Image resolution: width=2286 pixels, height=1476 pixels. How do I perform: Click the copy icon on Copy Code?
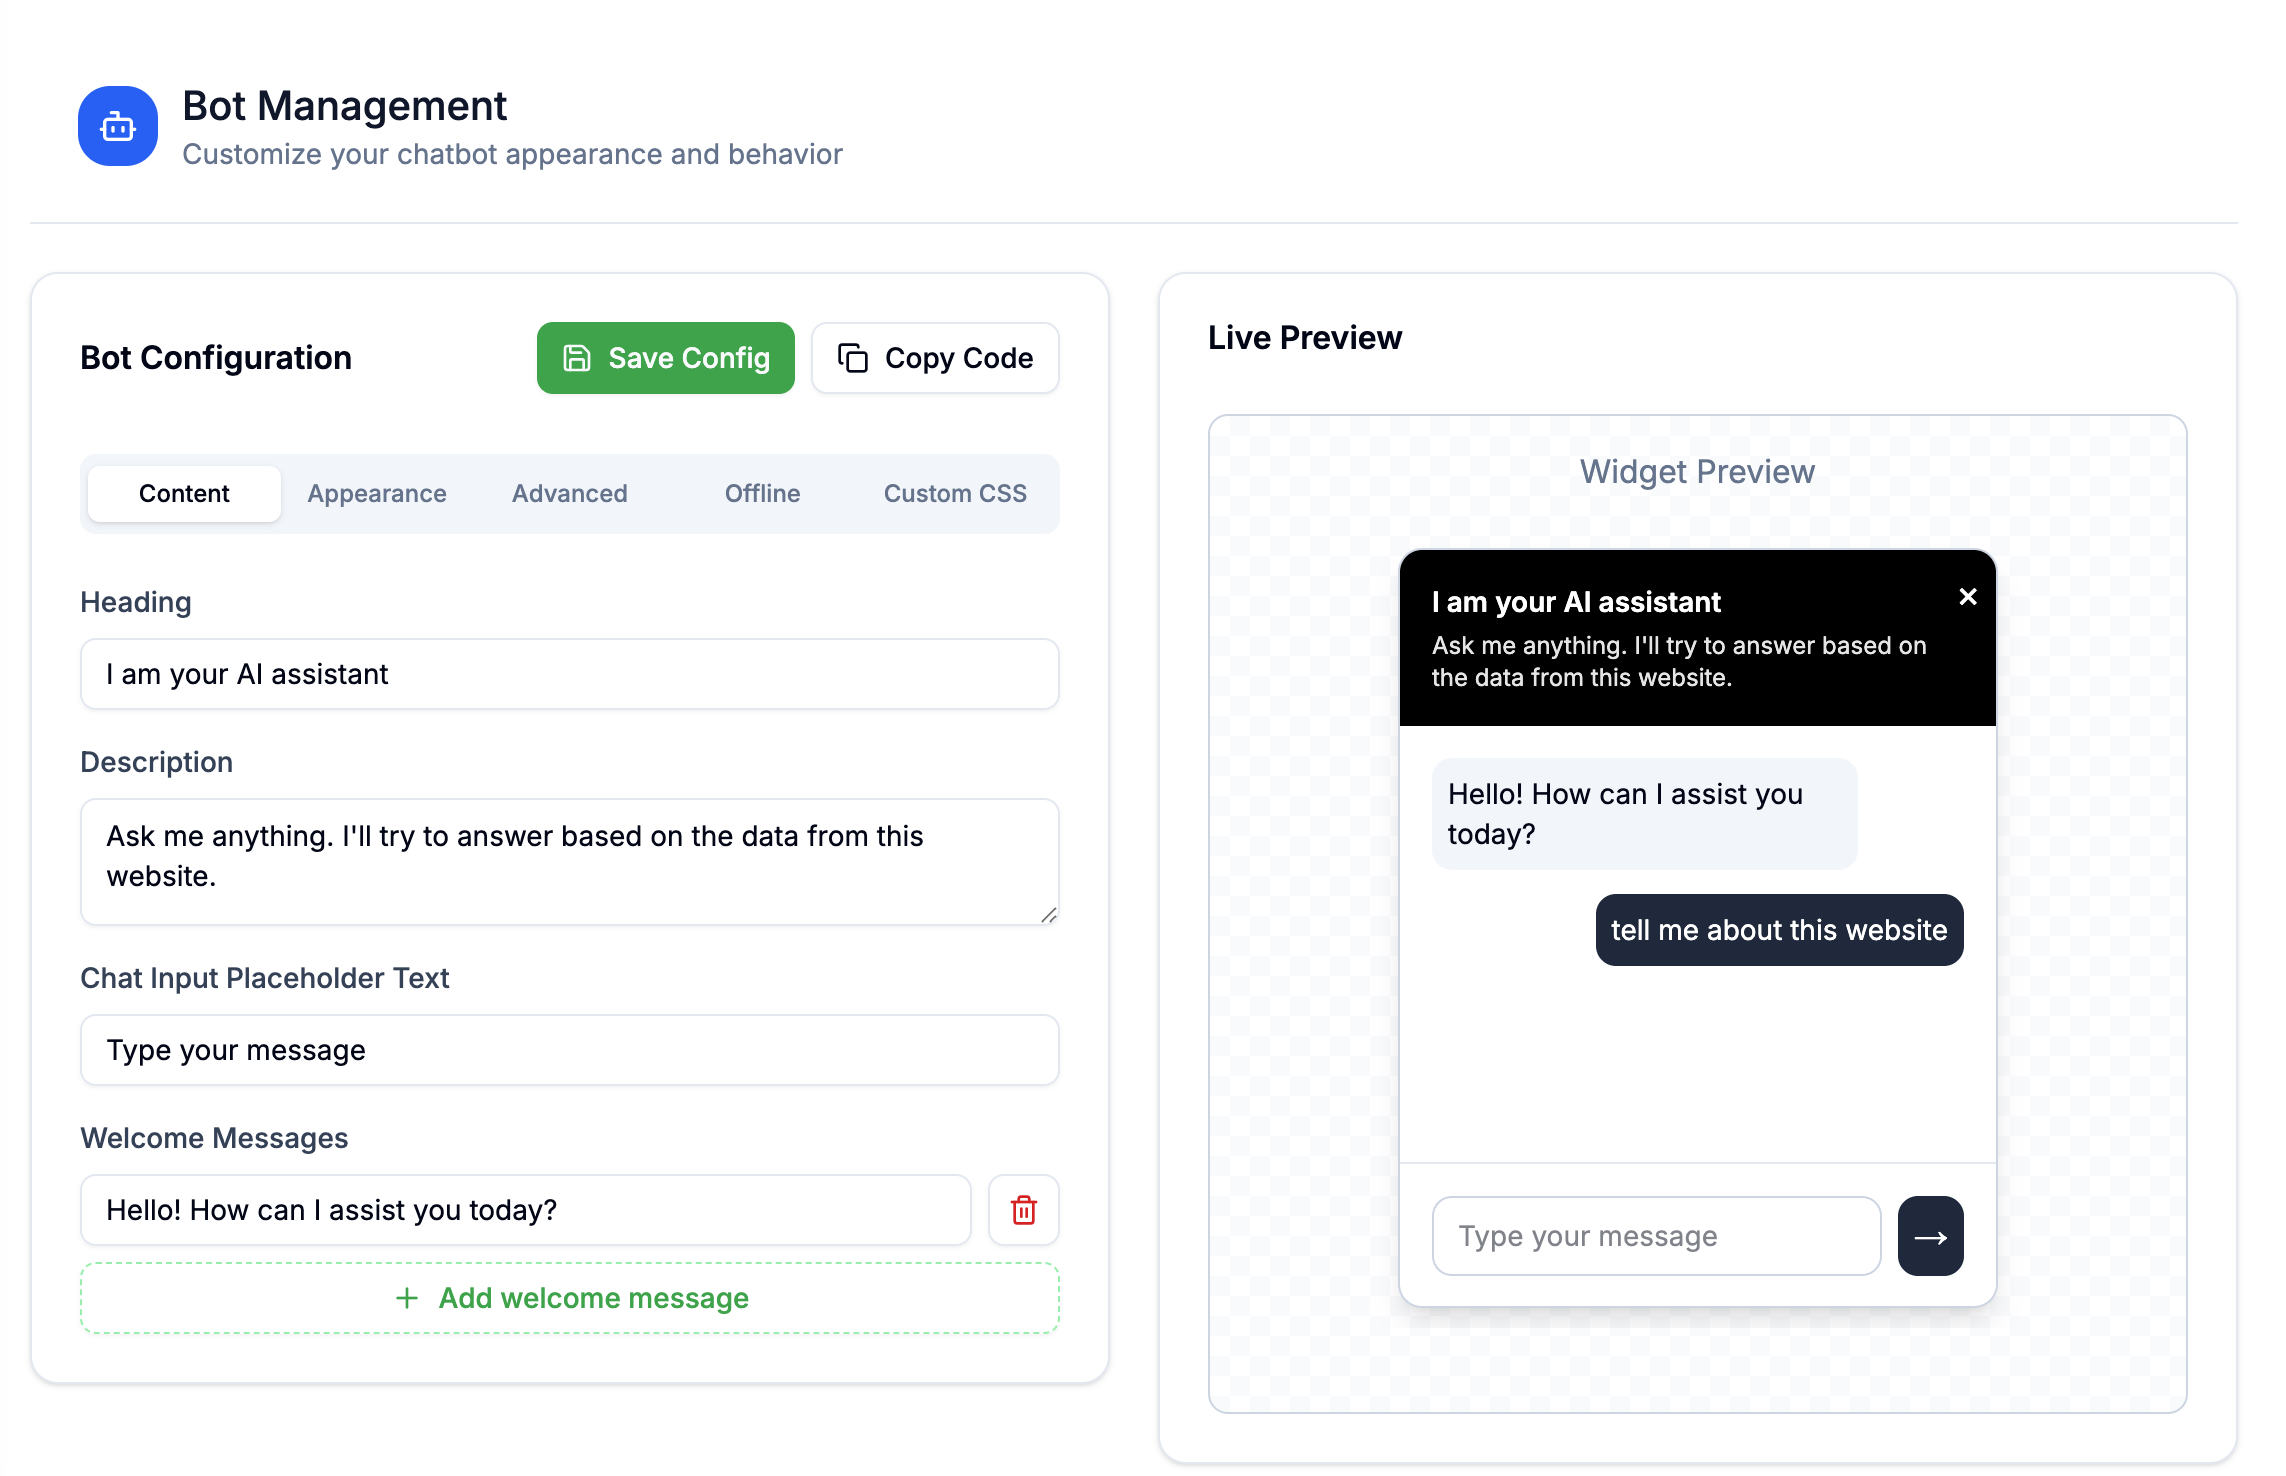click(x=855, y=357)
